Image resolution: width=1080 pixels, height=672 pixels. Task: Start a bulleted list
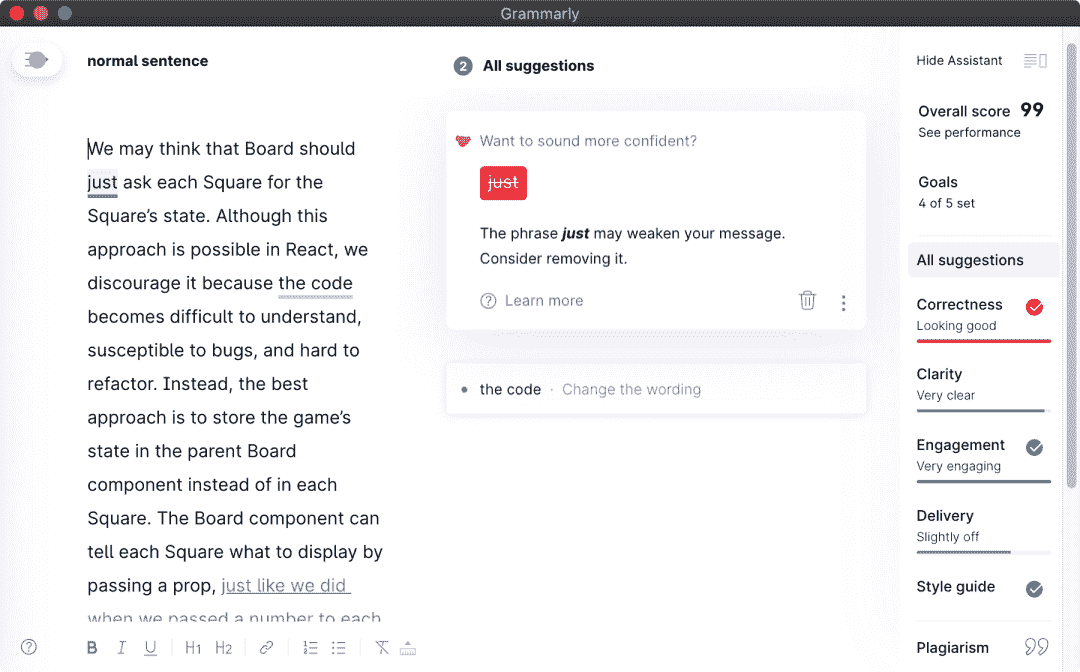[339, 648]
